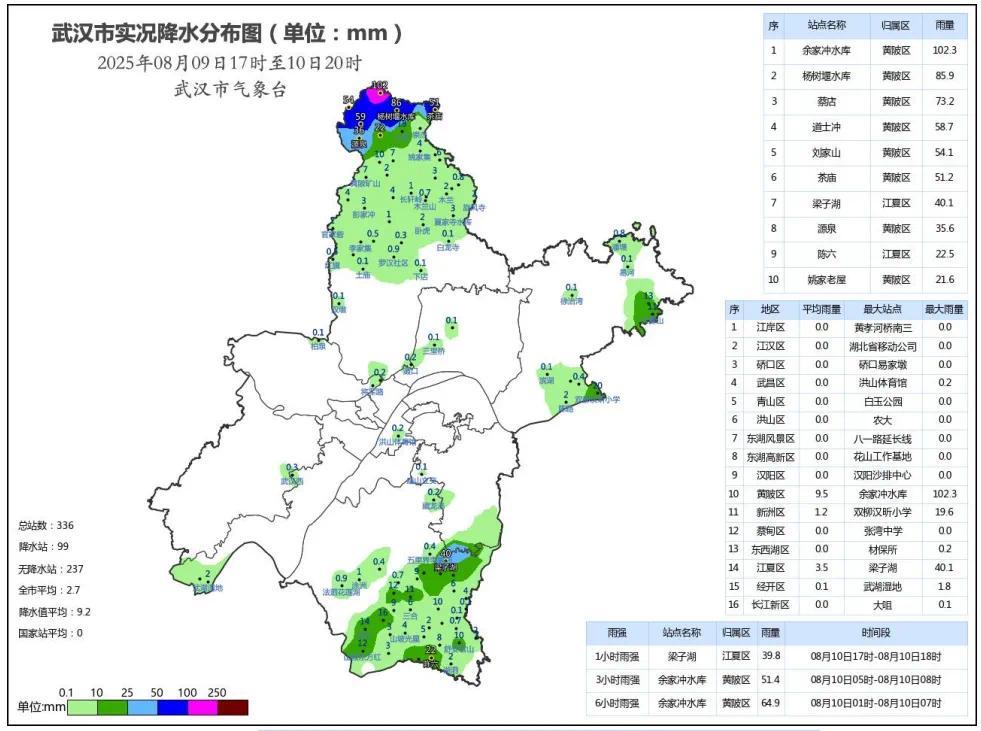Click '刘家山' in the ranking table

(826, 153)
